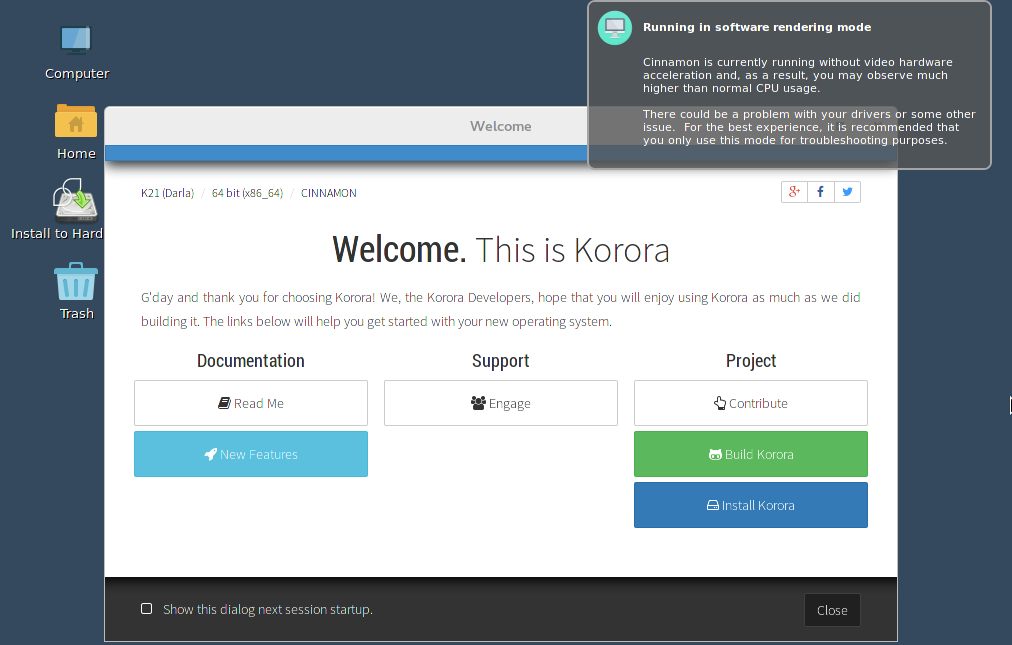View the New Features page
Screen dimensions: 1012x645
pos(251,454)
